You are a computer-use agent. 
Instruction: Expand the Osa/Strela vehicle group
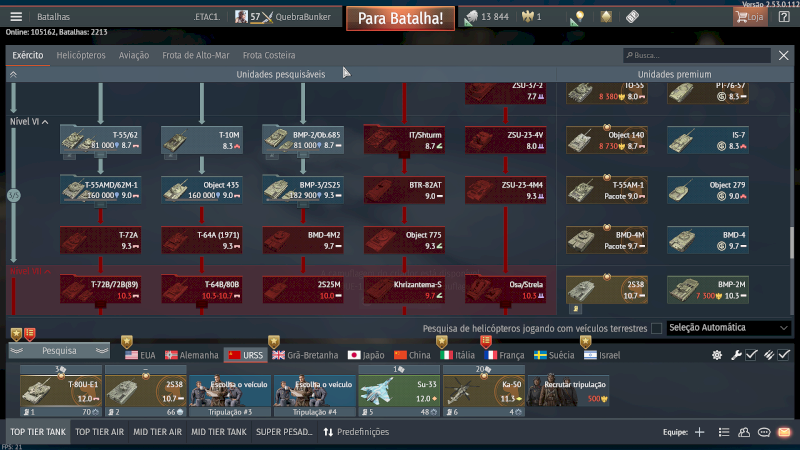(505, 306)
